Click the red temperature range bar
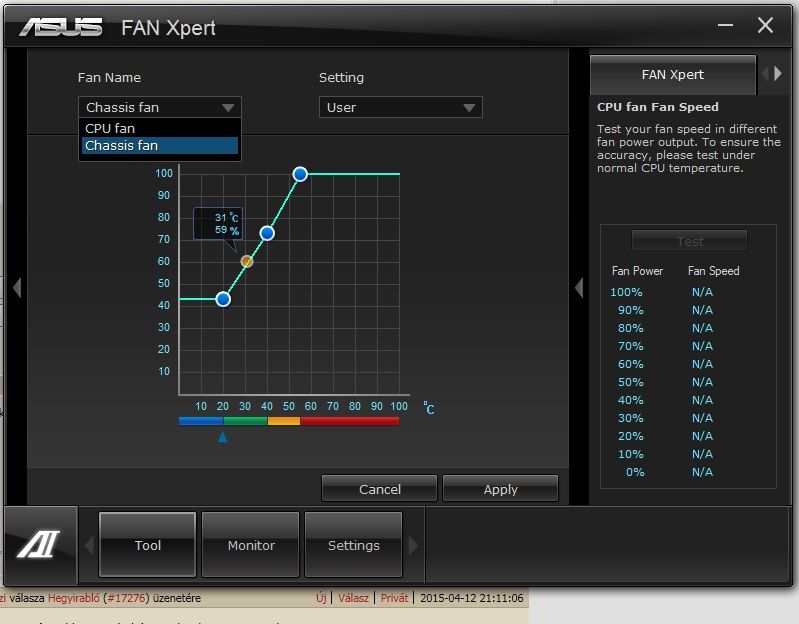The height and width of the screenshot is (624, 799). (x=350, y=421)
